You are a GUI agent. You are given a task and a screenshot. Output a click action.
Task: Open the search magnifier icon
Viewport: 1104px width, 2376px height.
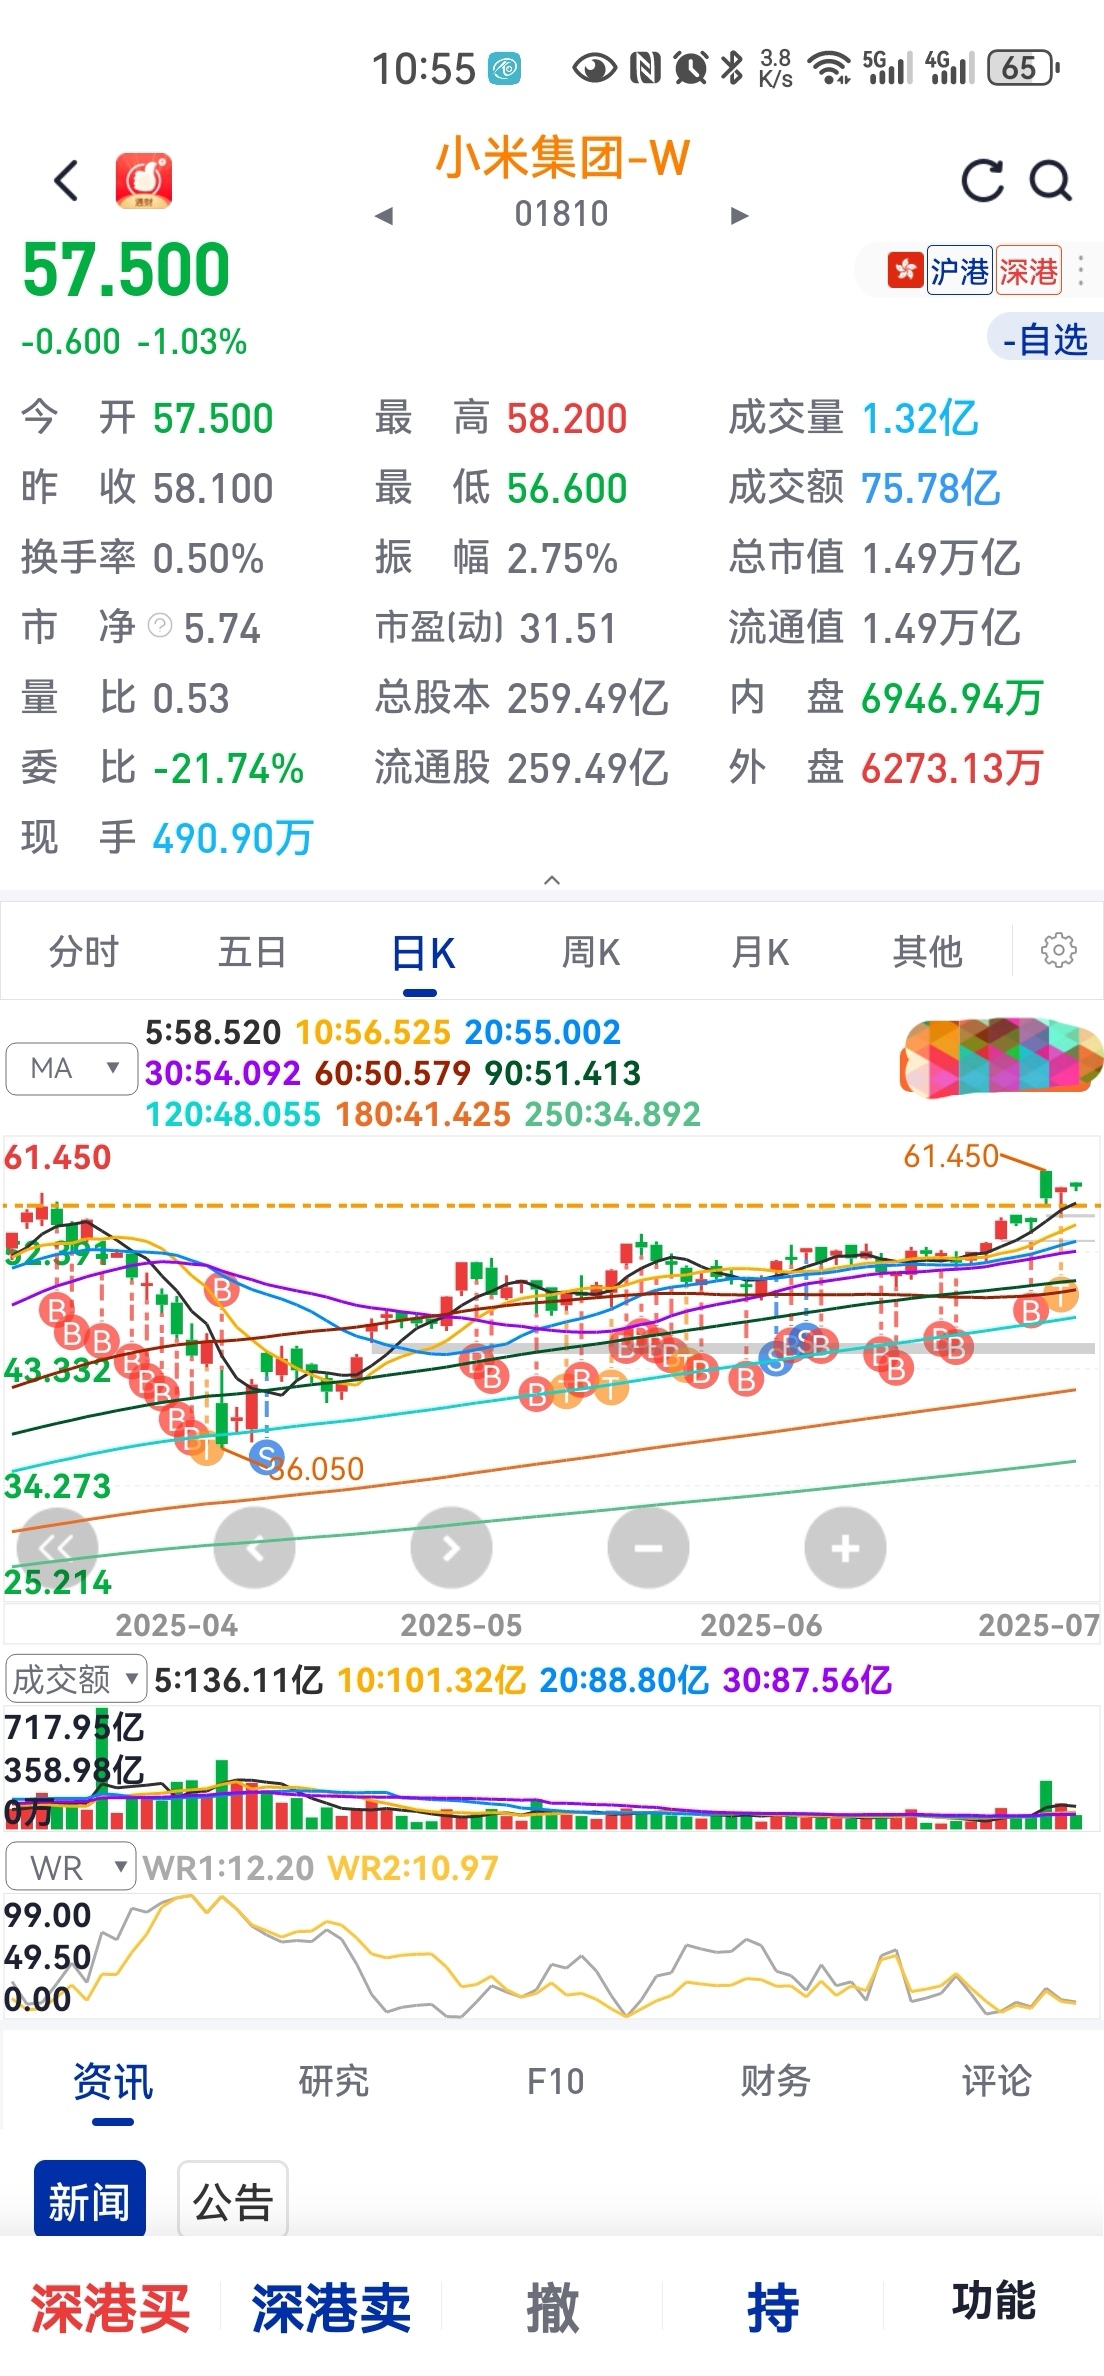tap(1051, 181)
